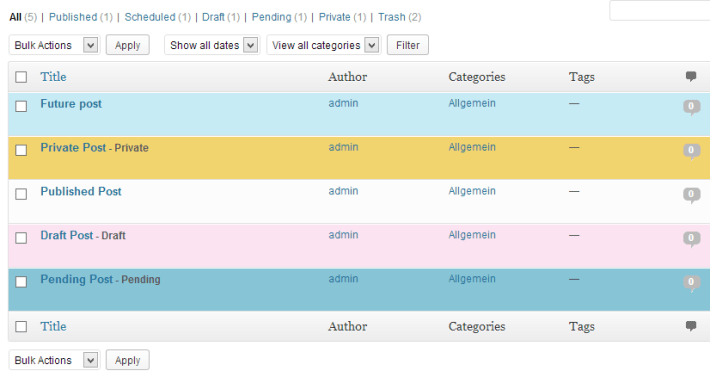View the Trash posts list
The image size is (710, 377).
pyautogui.click(x=392, y=17)
